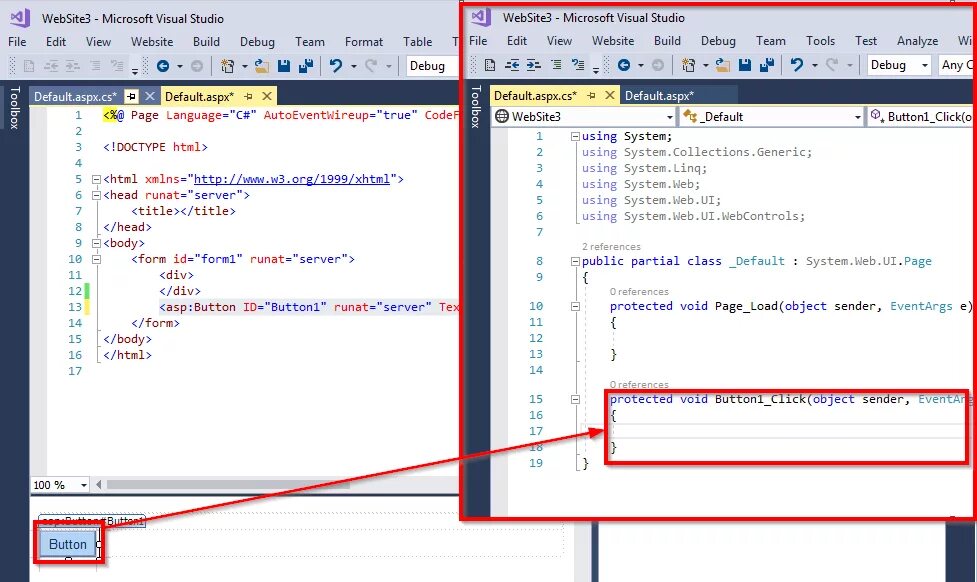Click Save All icon in the left window toolbar
The image size is (977, 582).
pos(306,65)
